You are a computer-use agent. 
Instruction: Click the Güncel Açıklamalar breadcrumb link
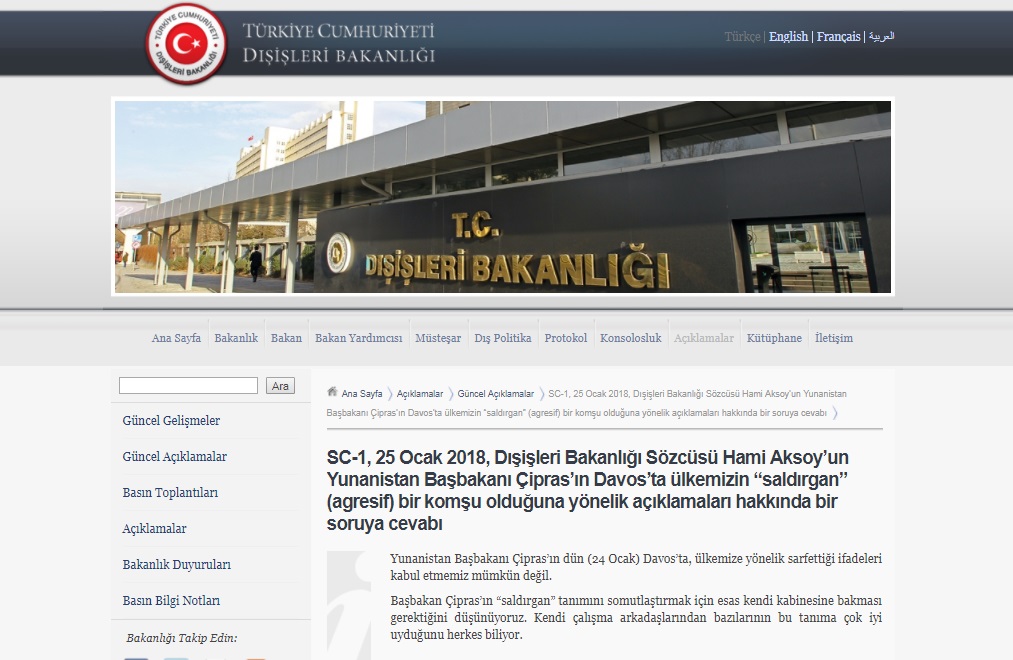point(495,394)
